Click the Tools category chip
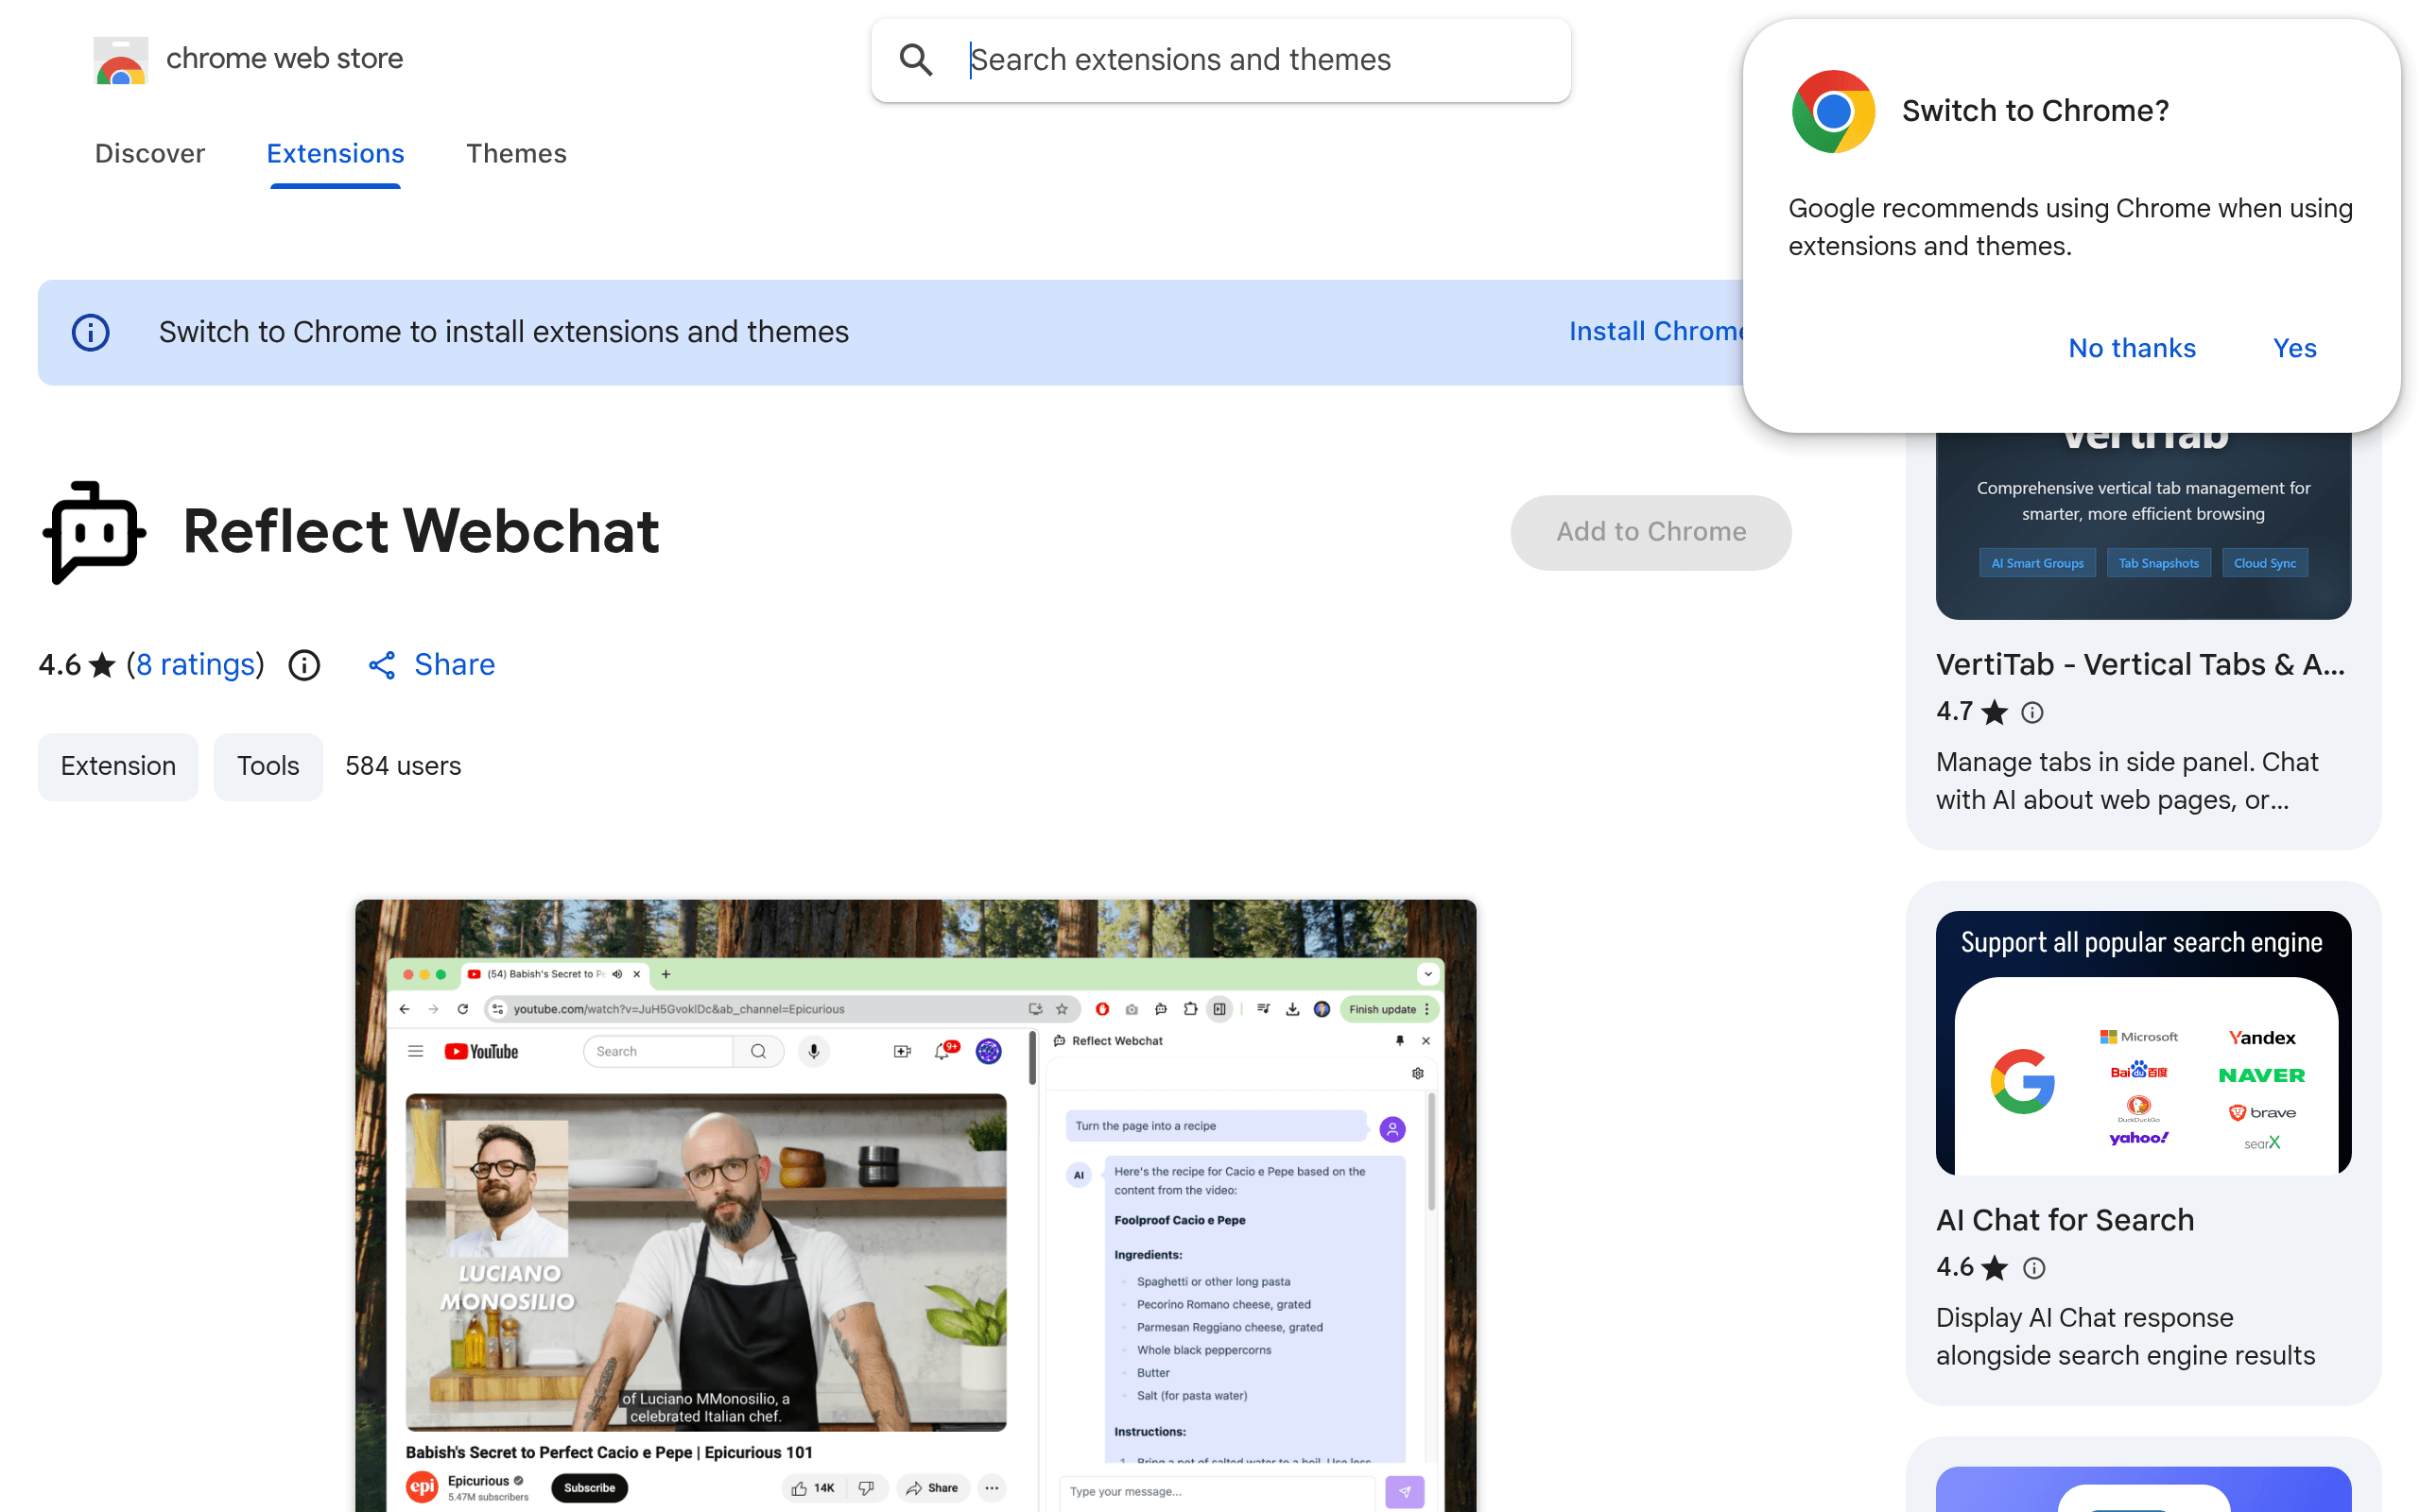The width and height of the screenshot is (2420, 1512). pyautogui.click(x=268, y=766)
